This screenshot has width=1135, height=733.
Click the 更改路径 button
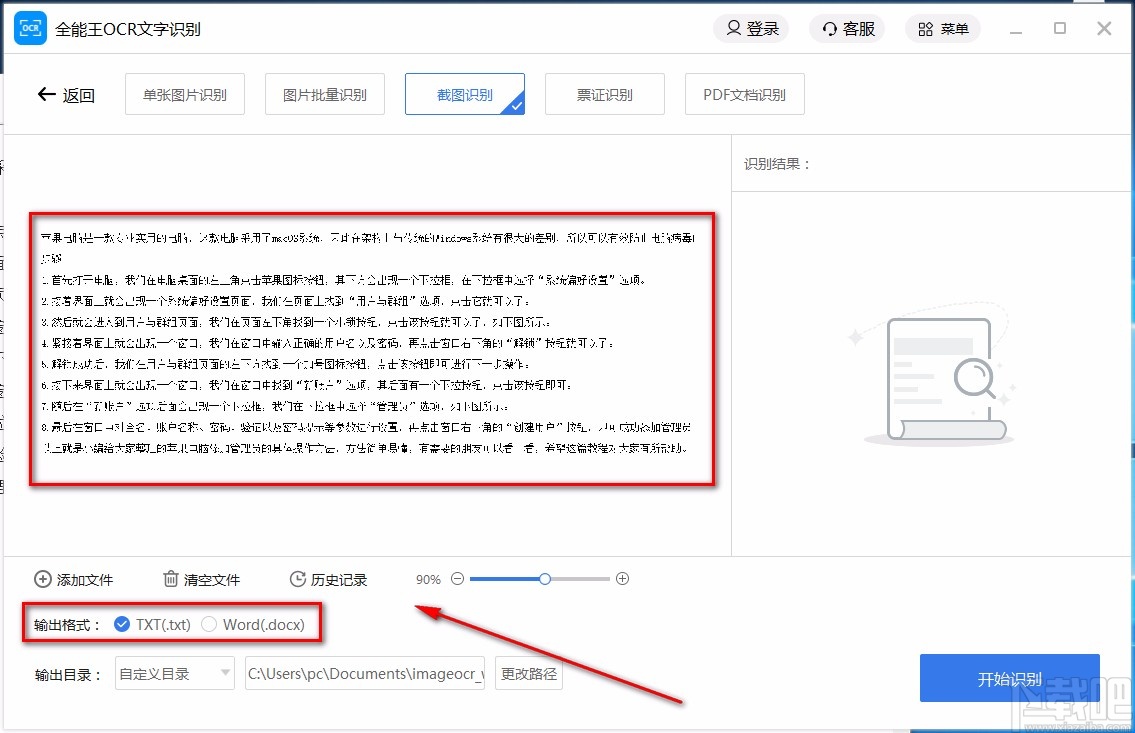click(x=528, y=673)
